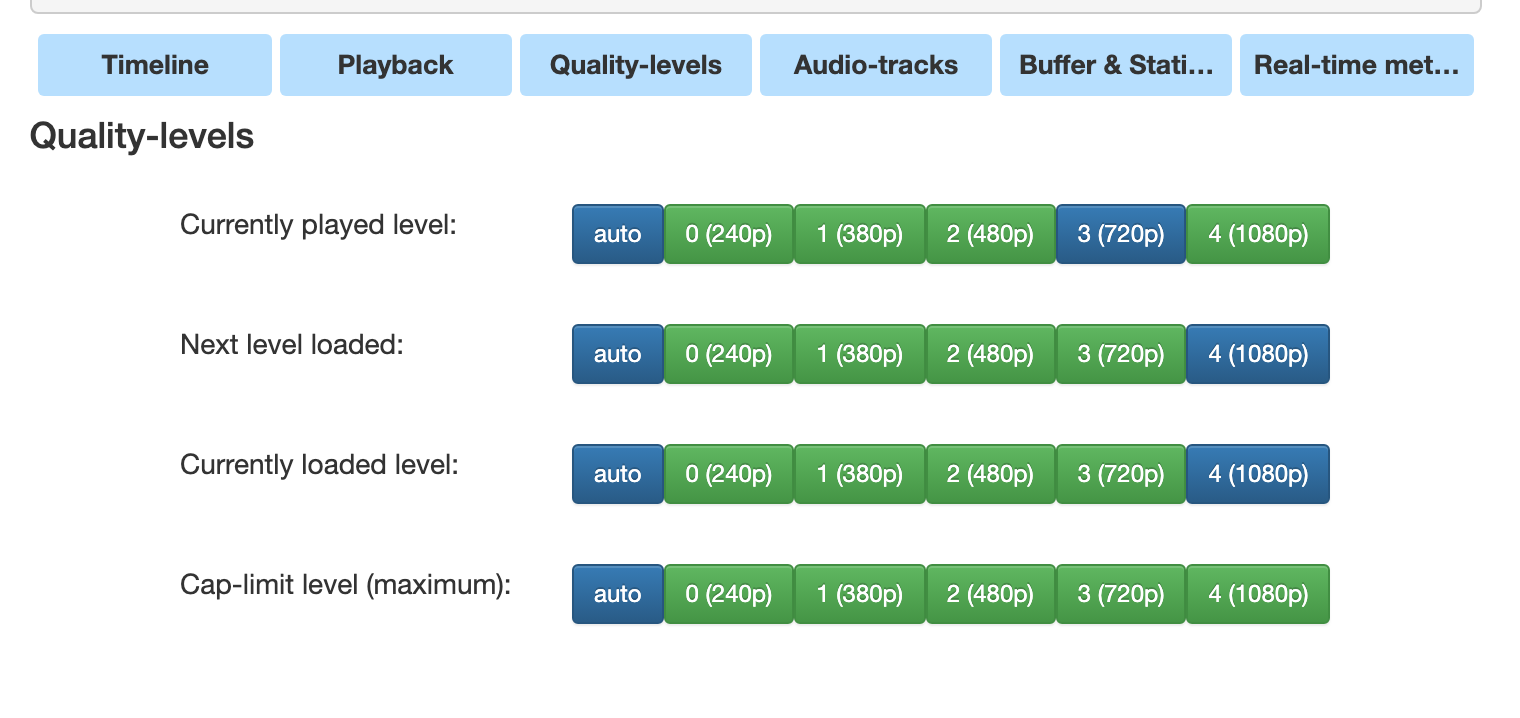Image resolution: width=1520 pixels, height=718 pixels.
Task: Set currently loaded level to auto
Action: pos(617,474)
